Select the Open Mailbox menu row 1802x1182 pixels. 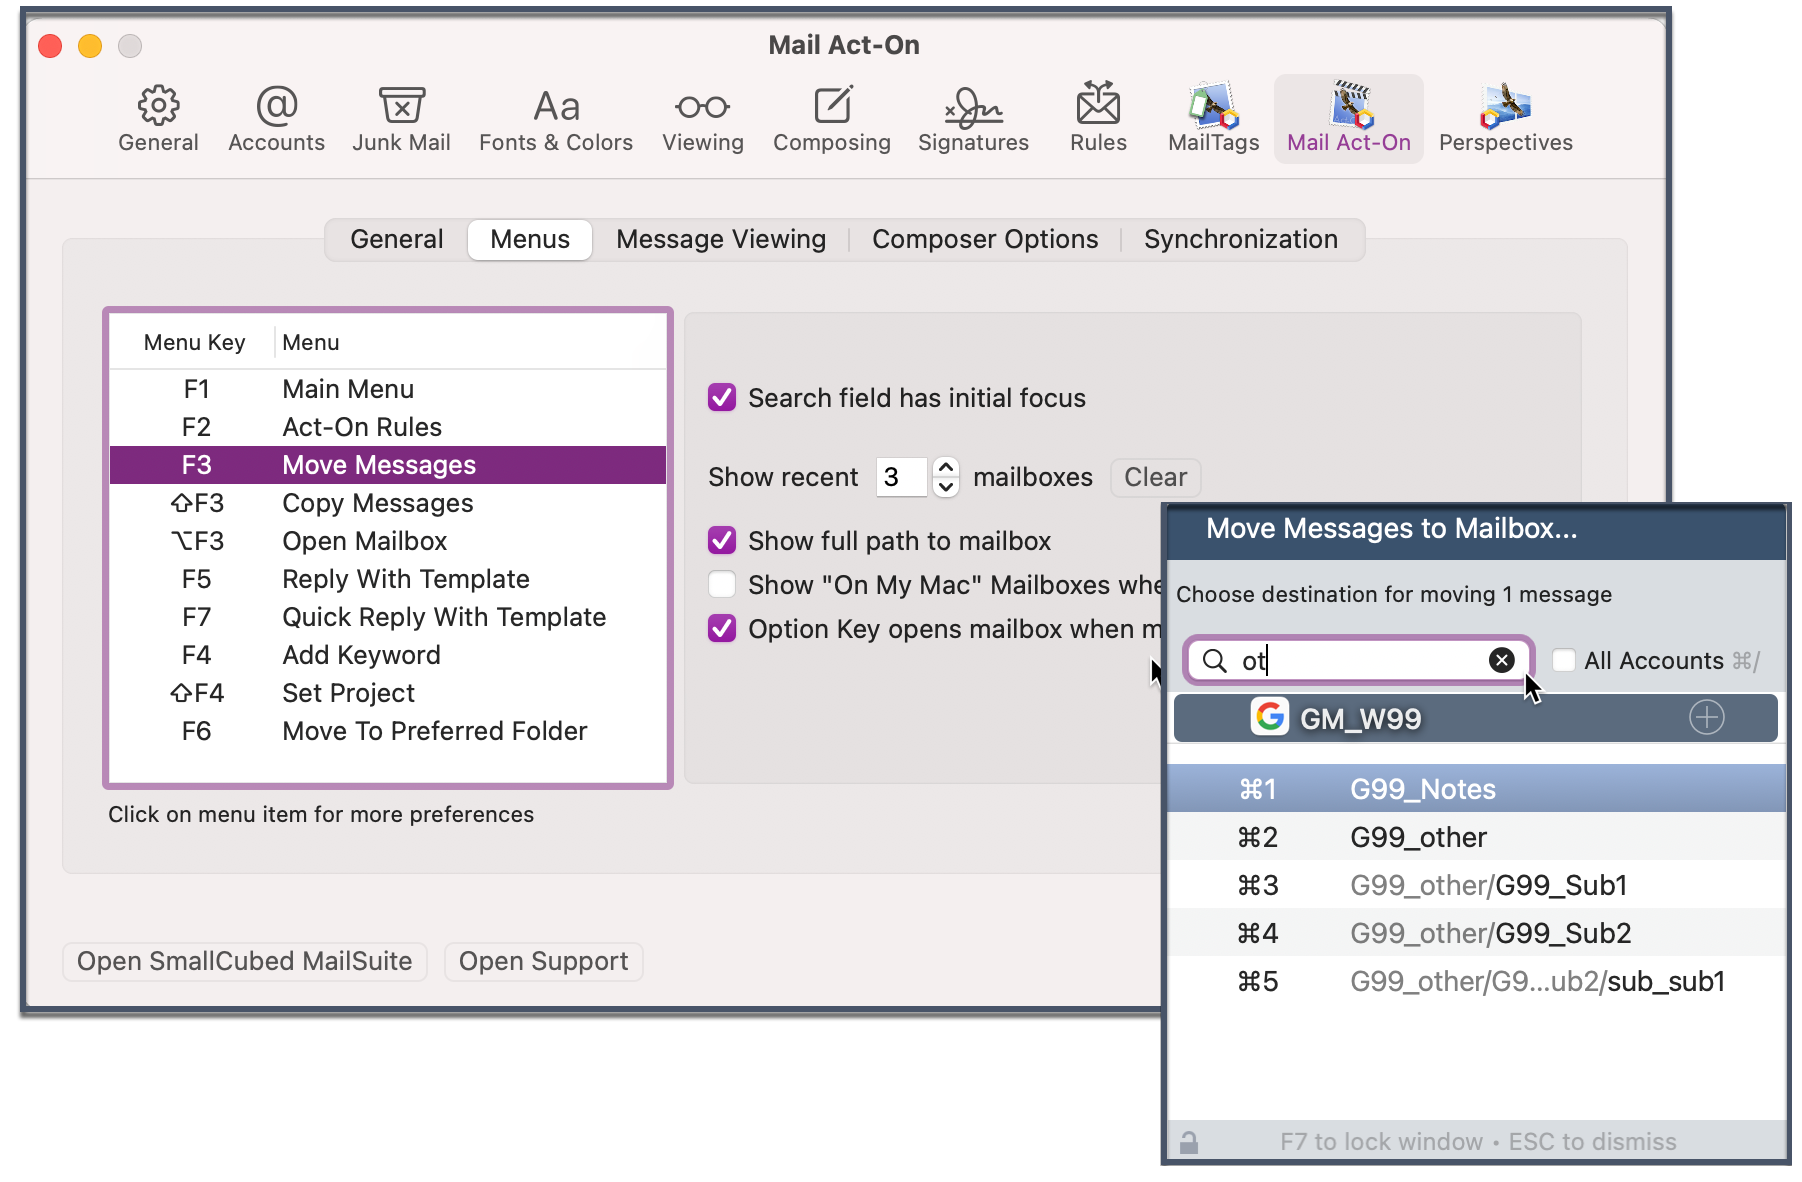tap(388, 541)
